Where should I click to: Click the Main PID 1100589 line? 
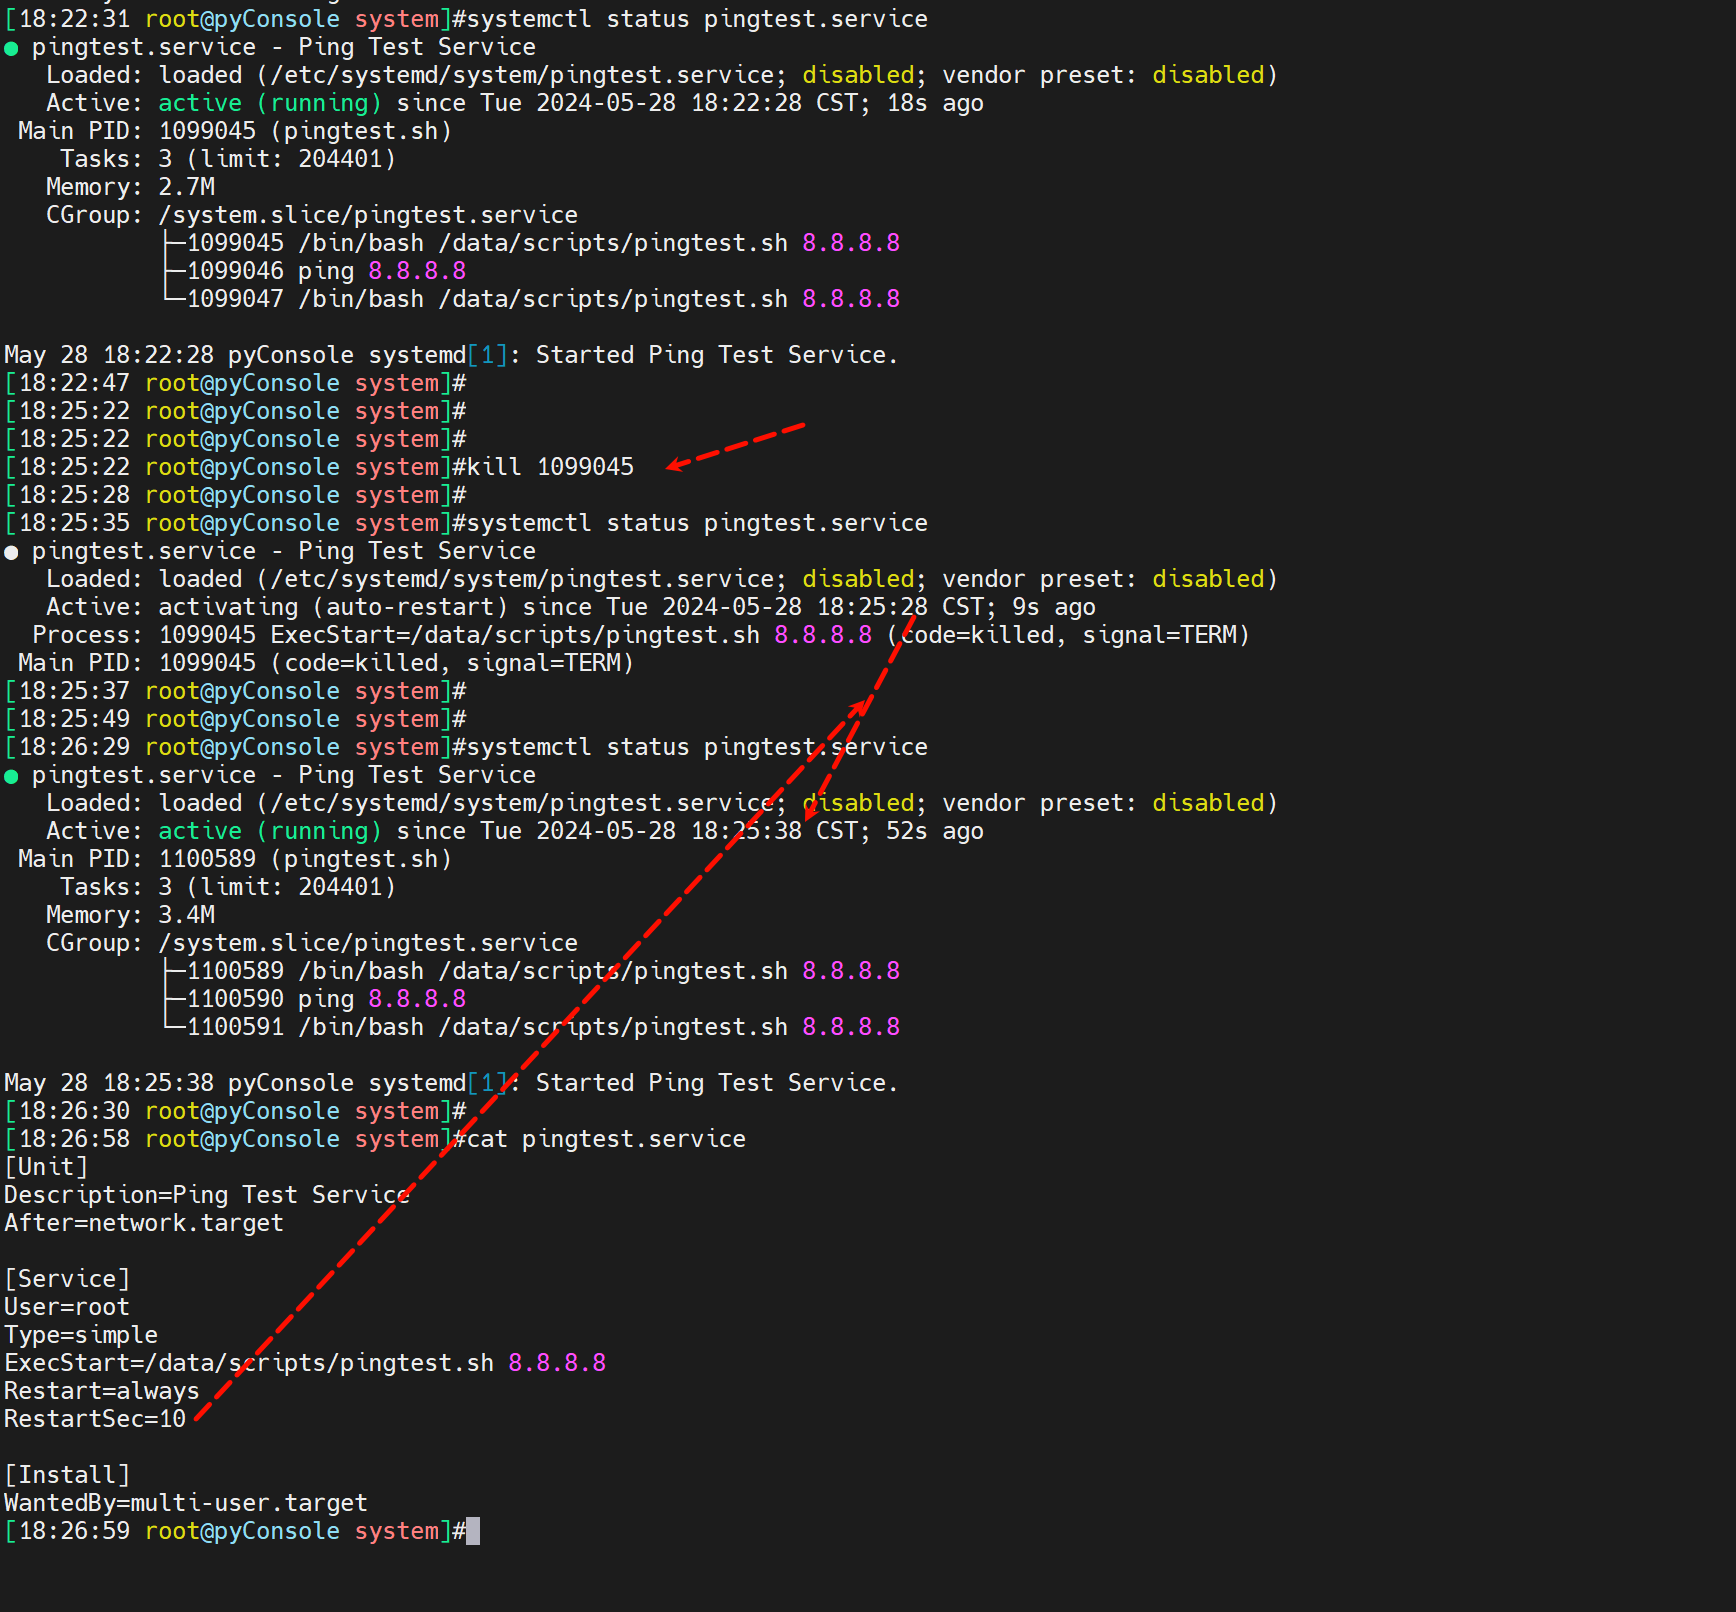(235, 859)
